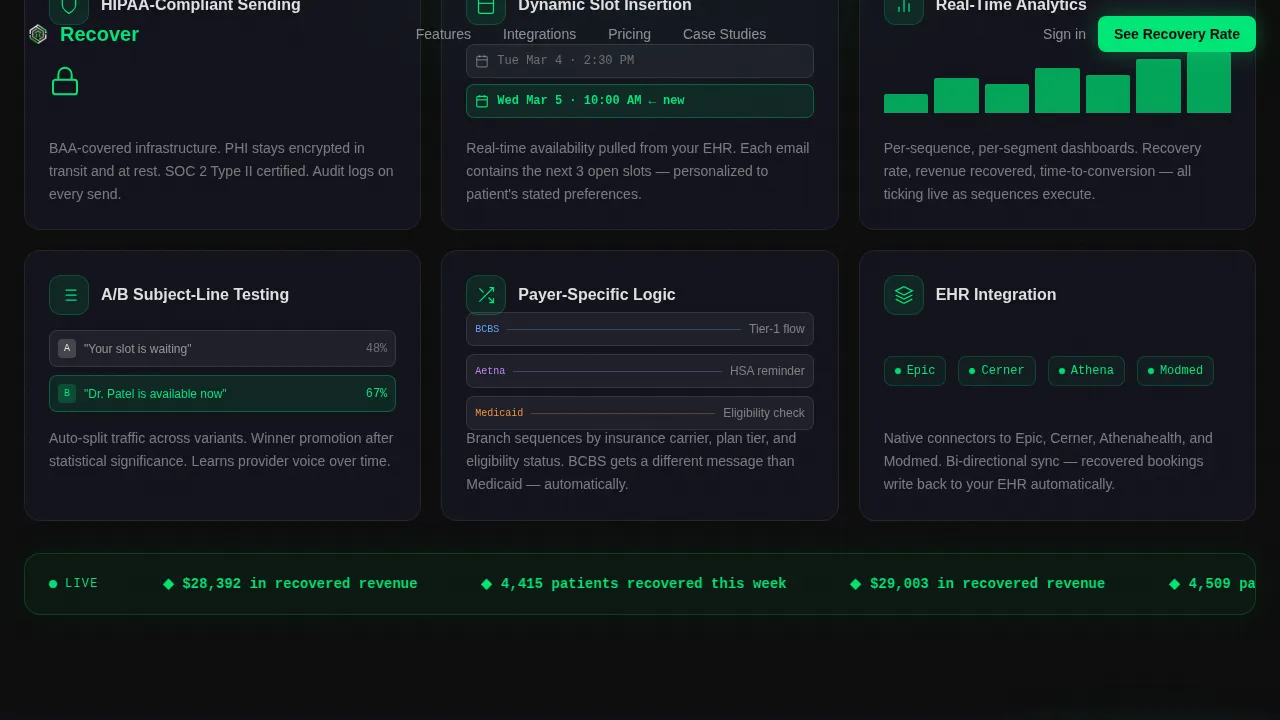Click the Wed Mar 5 · 10:00 AM new slot
Screen dimensions: 1280x720
(639, 101)
